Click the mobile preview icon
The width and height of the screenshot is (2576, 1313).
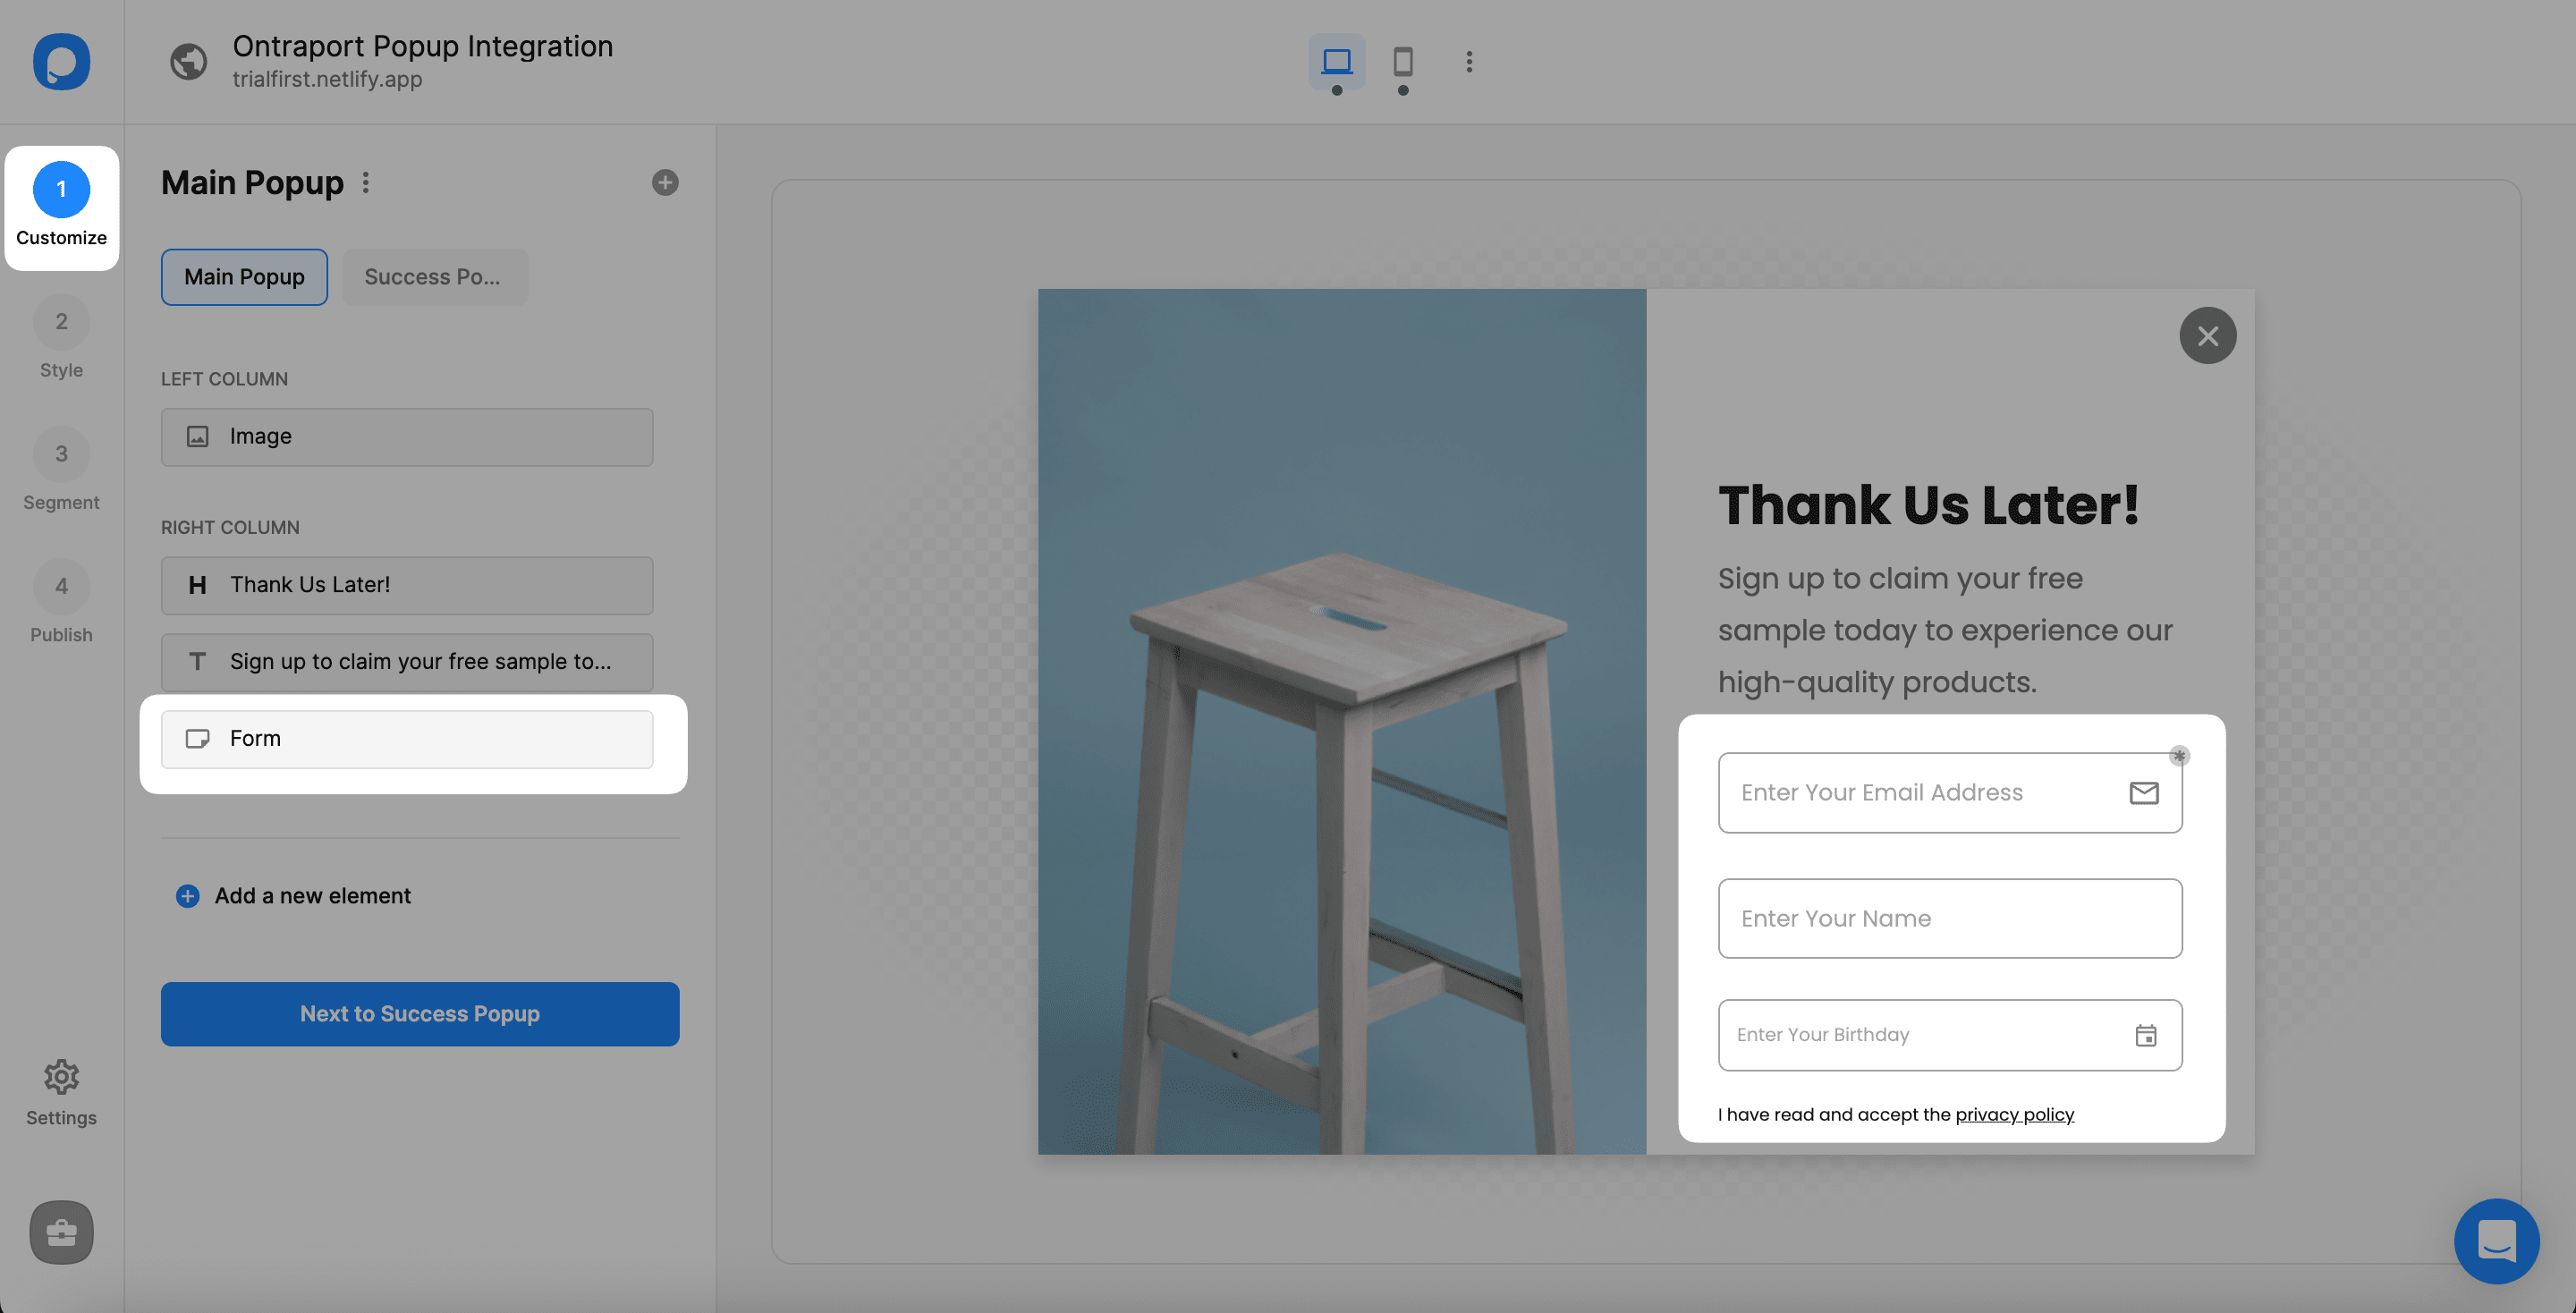(x=1402, y=60)
